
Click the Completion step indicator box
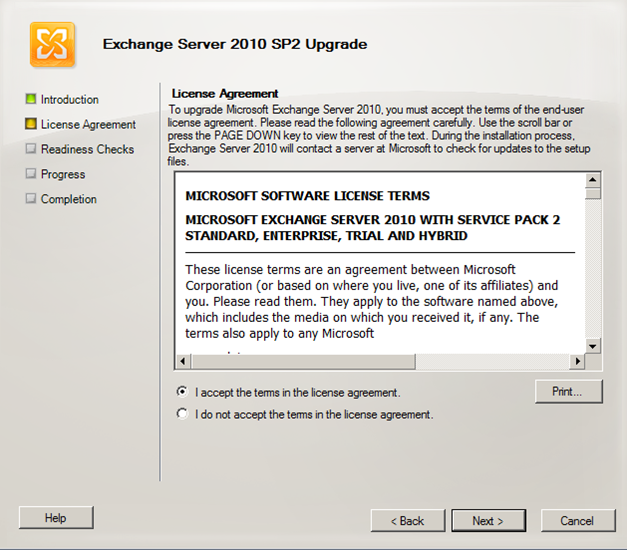[31, 198]
